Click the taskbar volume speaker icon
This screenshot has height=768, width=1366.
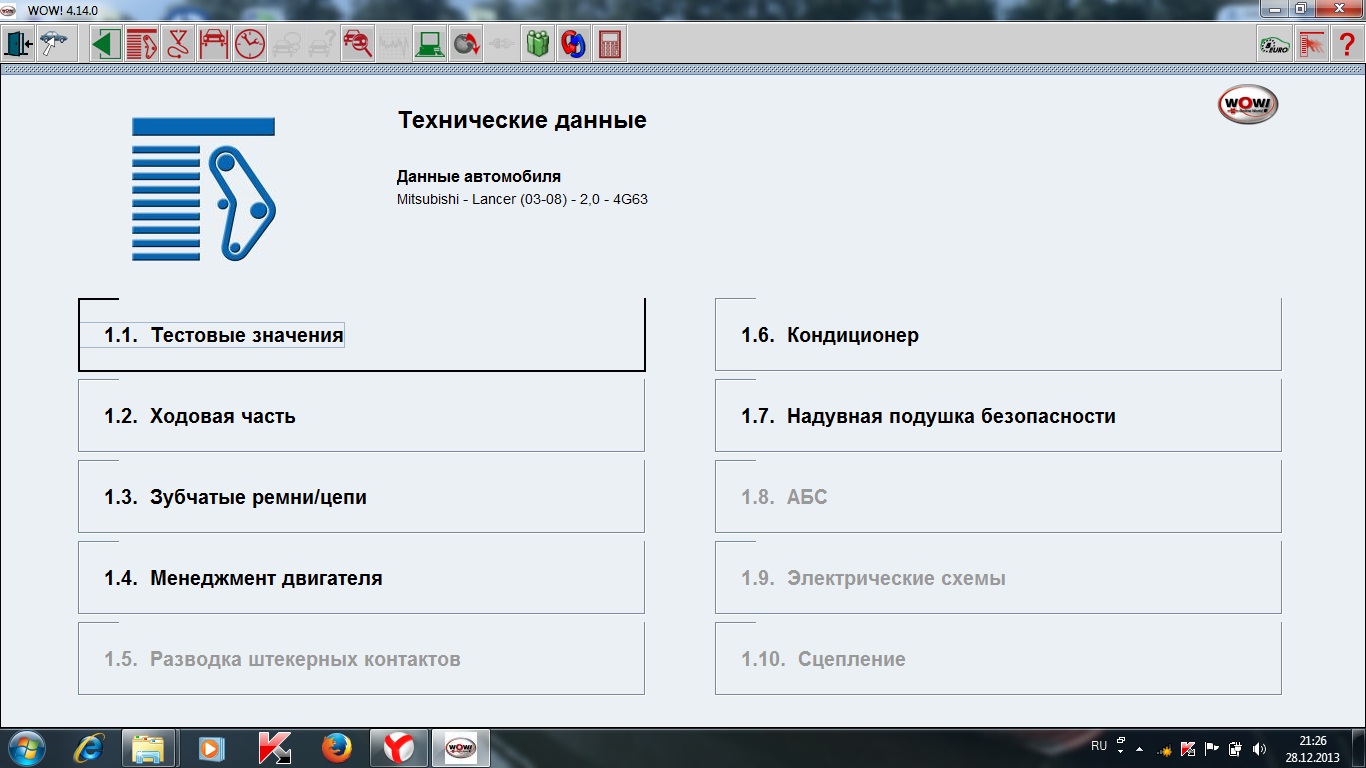(x=1259, y=749)
